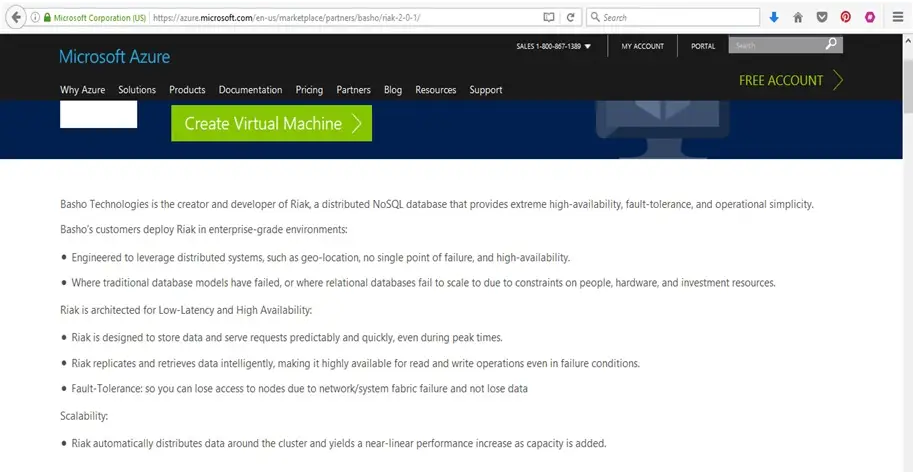Click Azure site search magnifier icon
Viewport: 913px width, 472px height.
[831, 44]
